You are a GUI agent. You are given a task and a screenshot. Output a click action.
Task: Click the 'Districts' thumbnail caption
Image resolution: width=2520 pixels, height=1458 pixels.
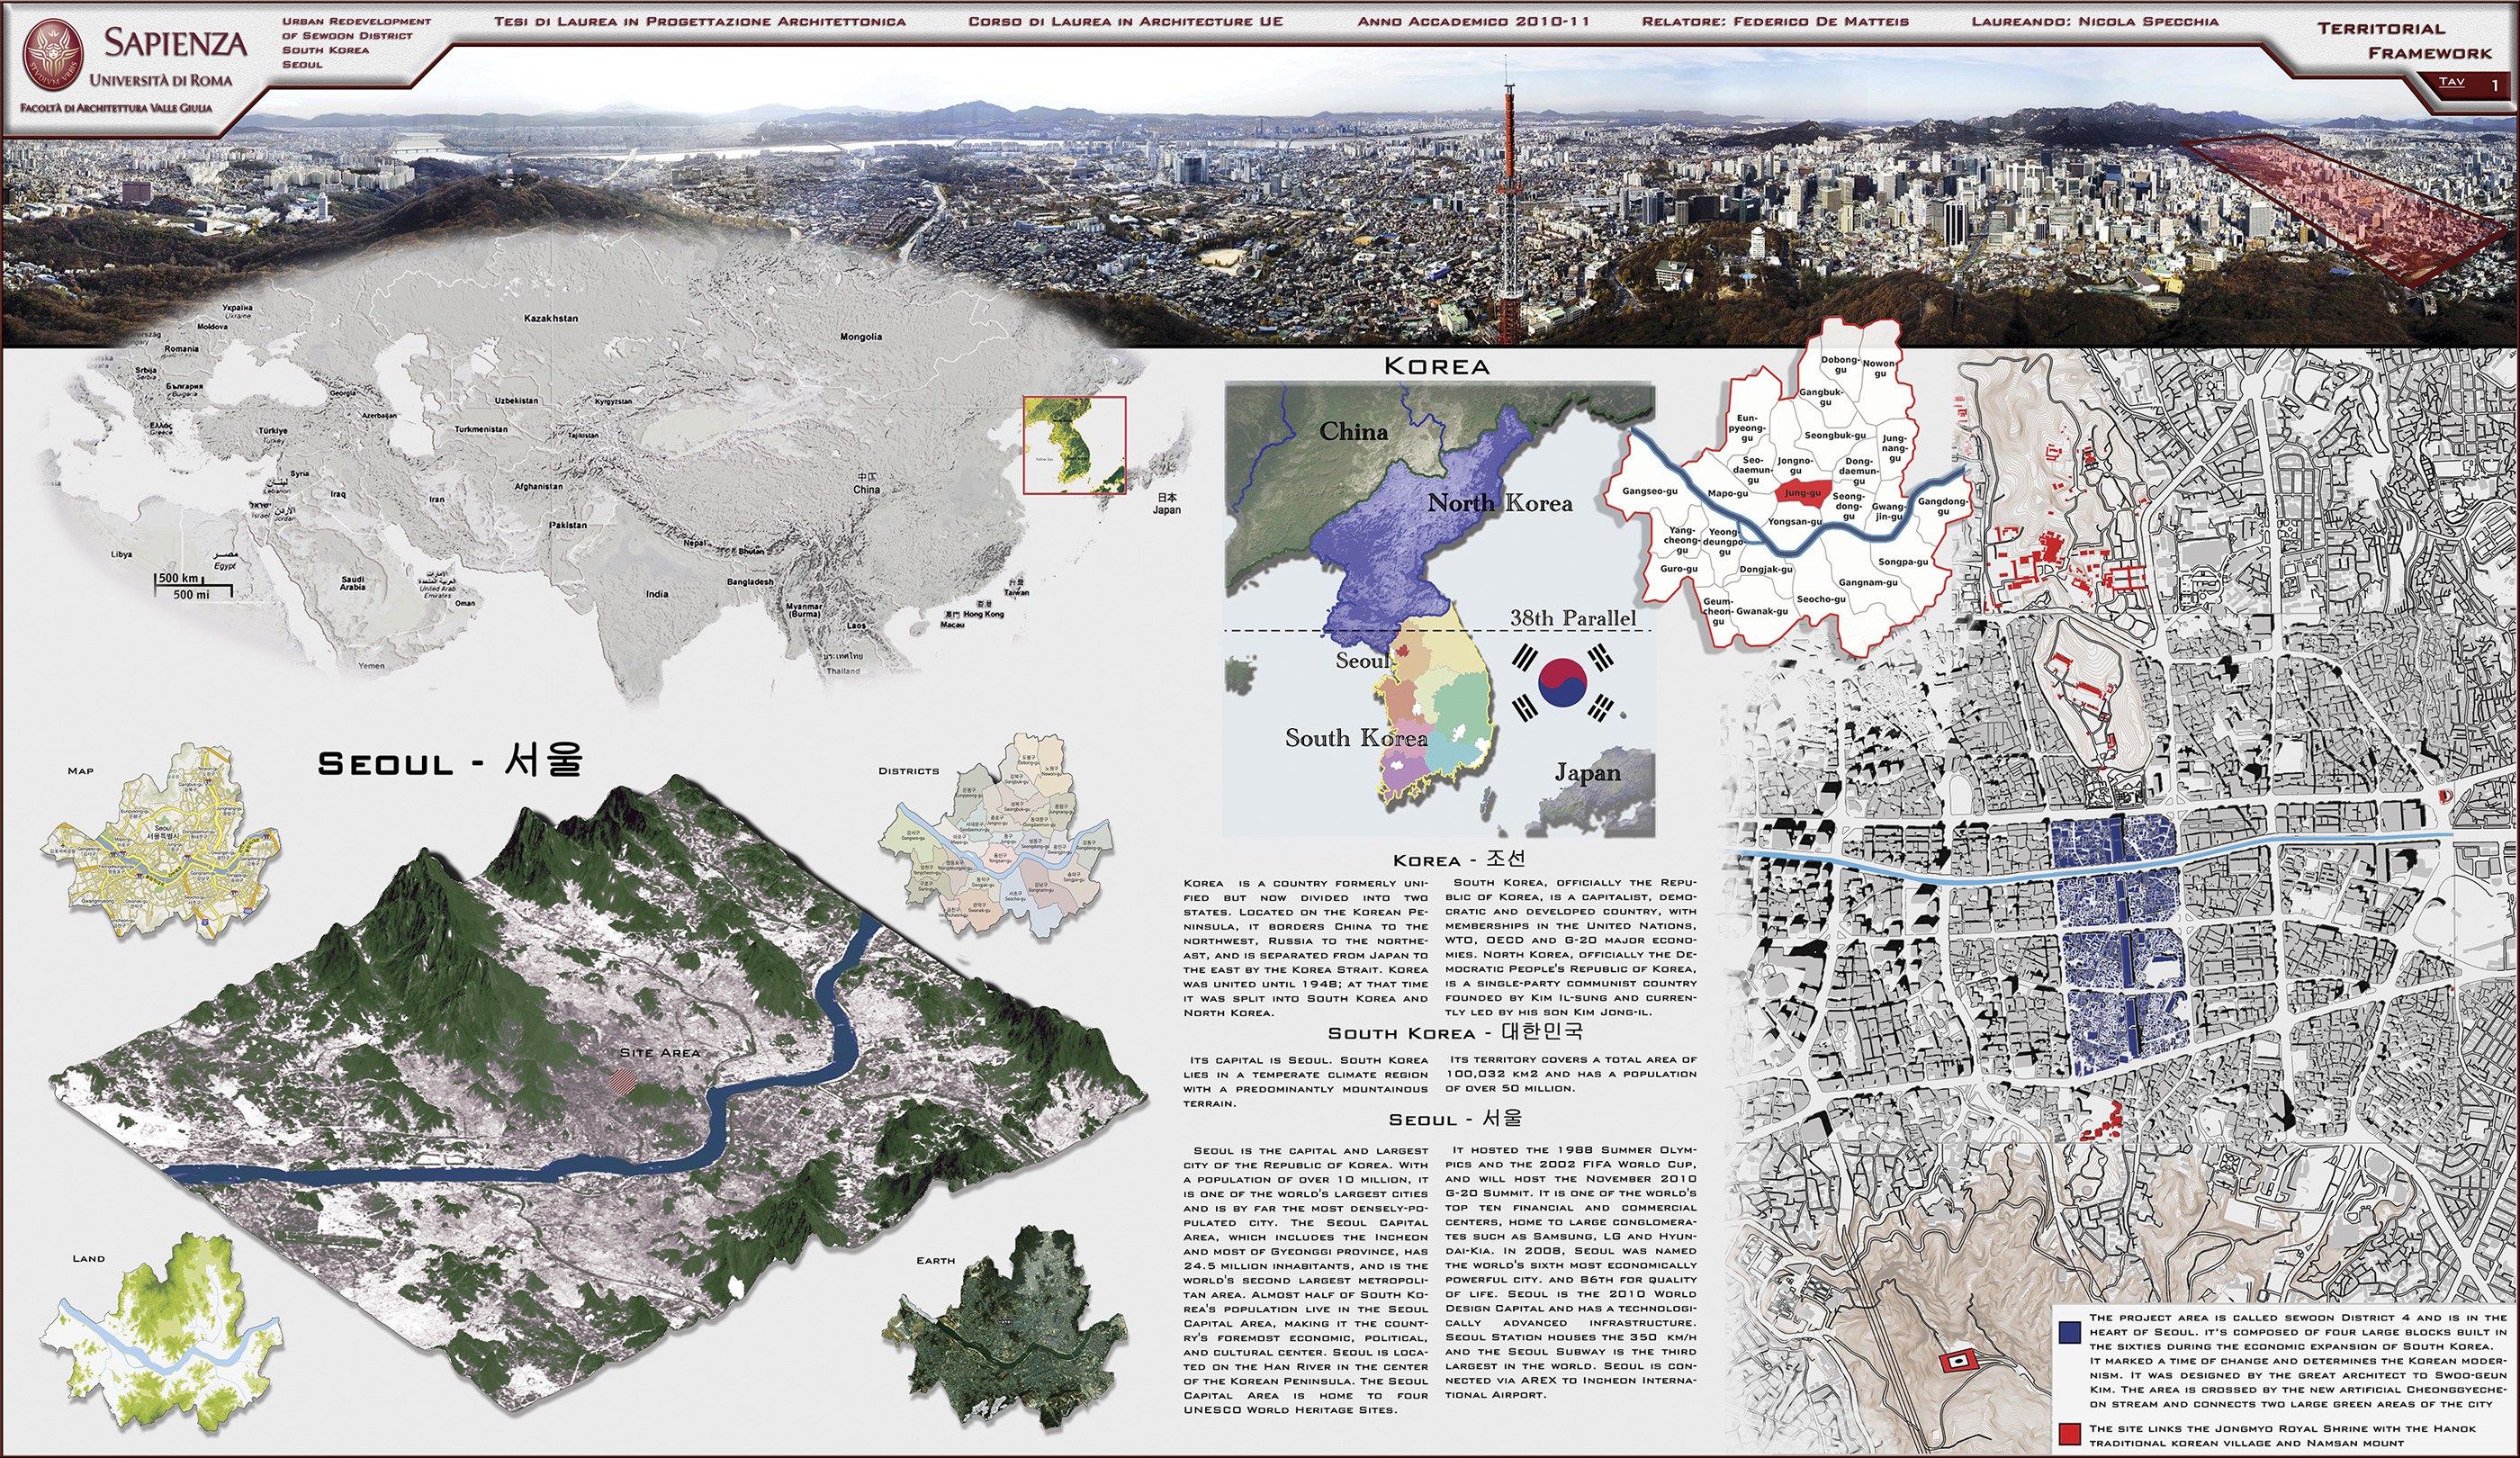tap(908, 771)
